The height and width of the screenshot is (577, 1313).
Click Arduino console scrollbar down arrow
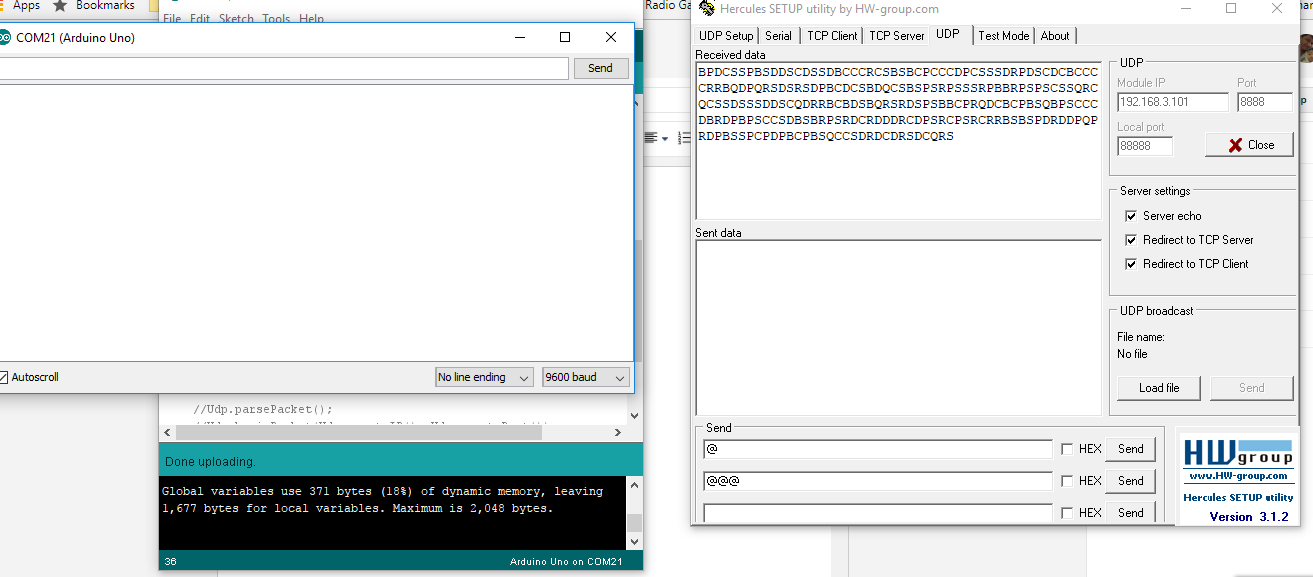click(634, 541)
